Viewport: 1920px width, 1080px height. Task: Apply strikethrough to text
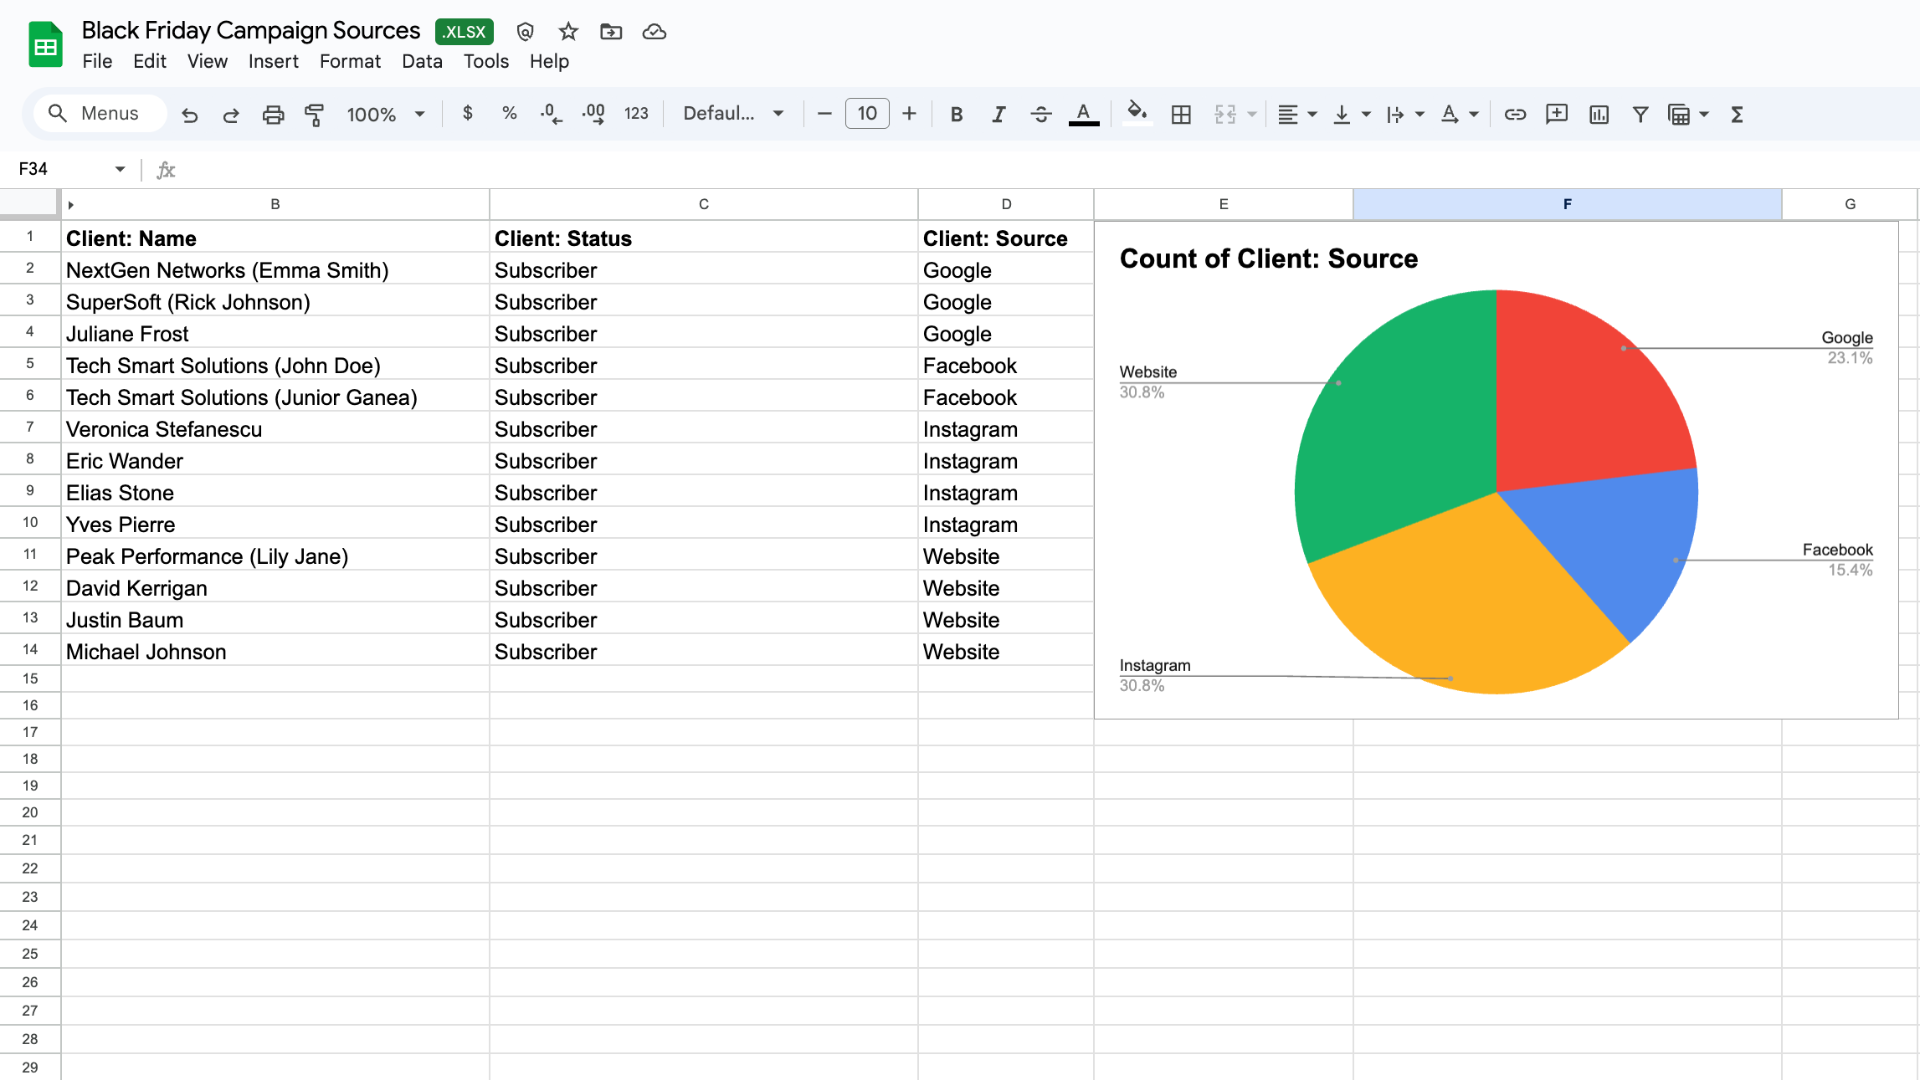(1040, 114)
